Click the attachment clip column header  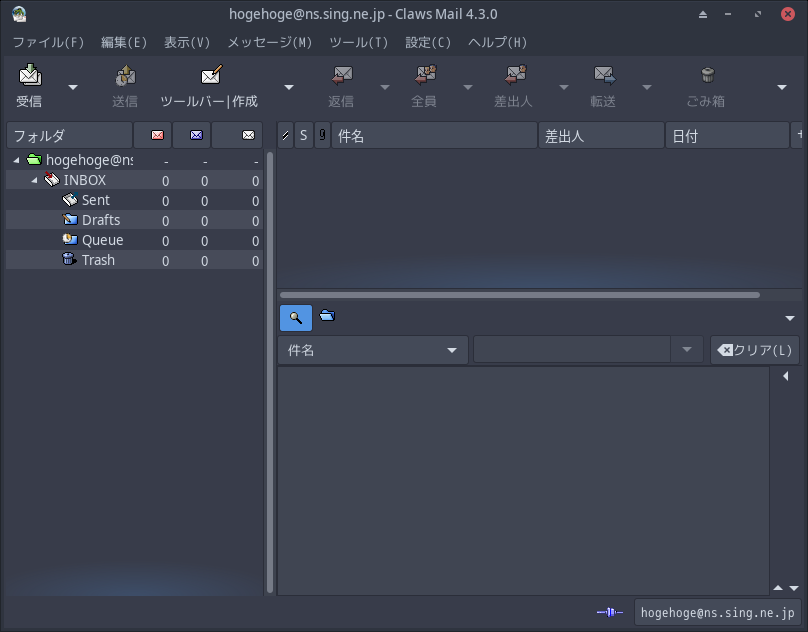(323, 136)
